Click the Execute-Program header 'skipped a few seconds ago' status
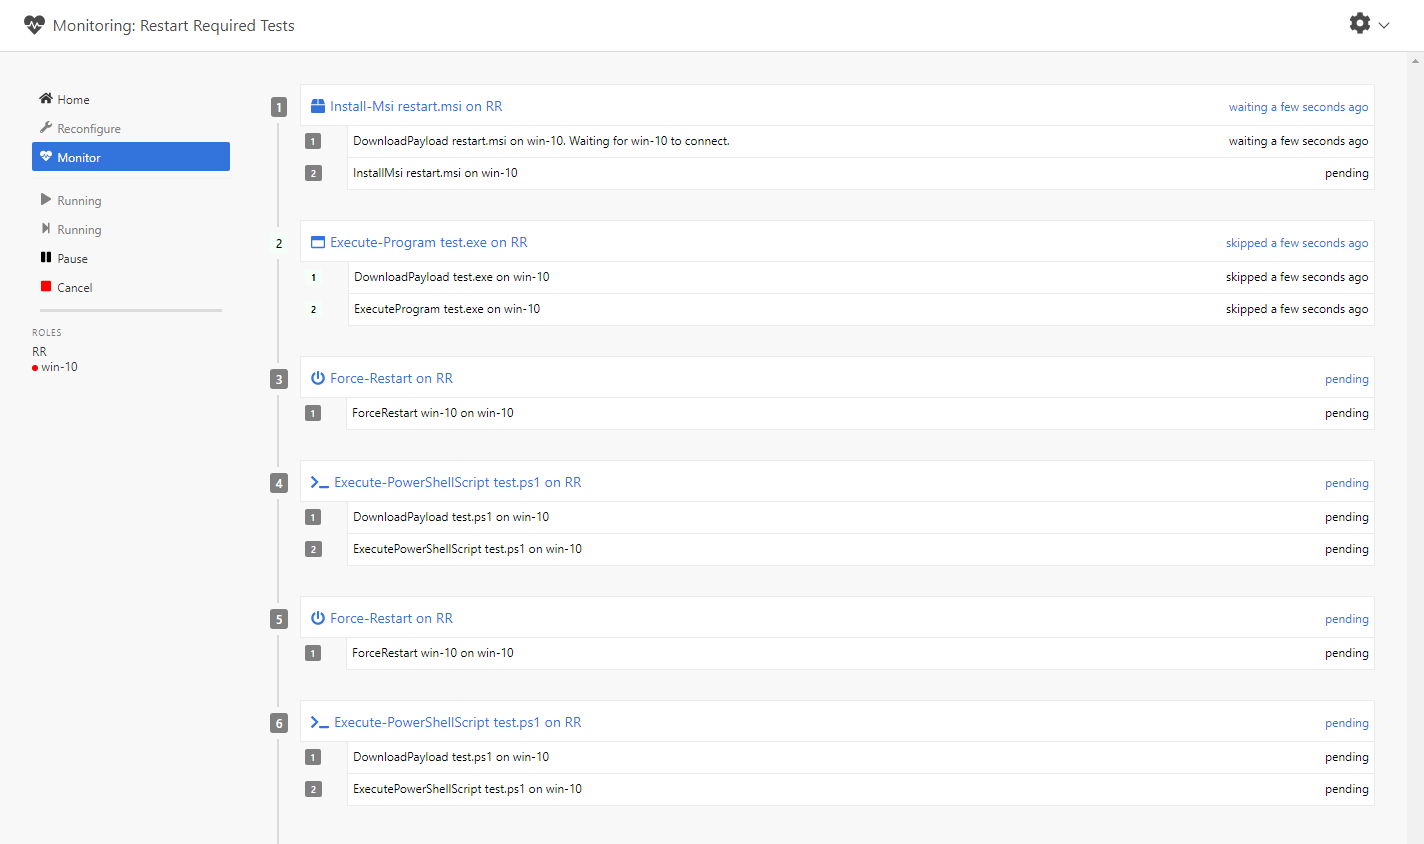This screenshot has width=1424, height=844. 1297,243
